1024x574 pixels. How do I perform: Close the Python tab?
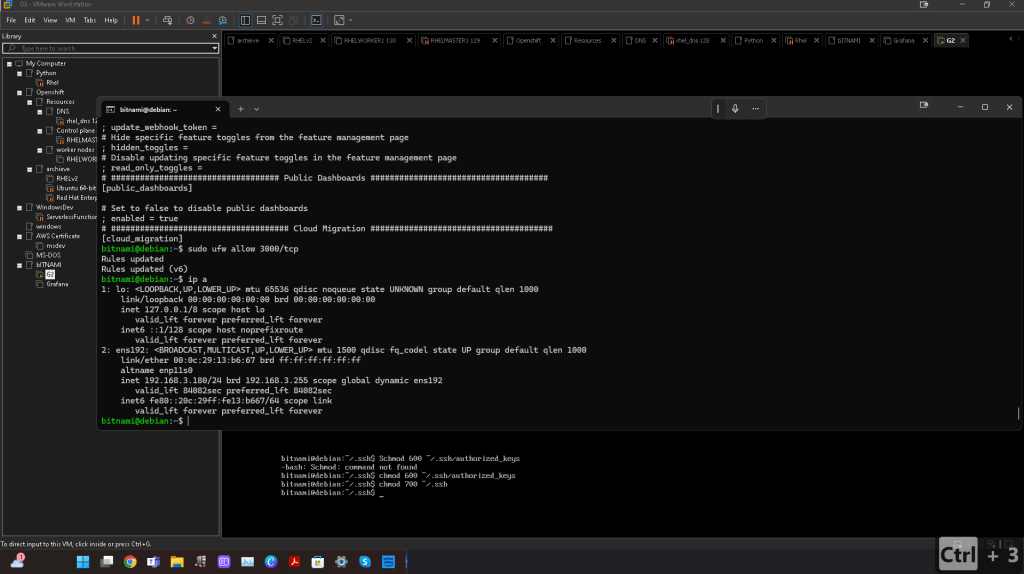[x=774, y=40]
